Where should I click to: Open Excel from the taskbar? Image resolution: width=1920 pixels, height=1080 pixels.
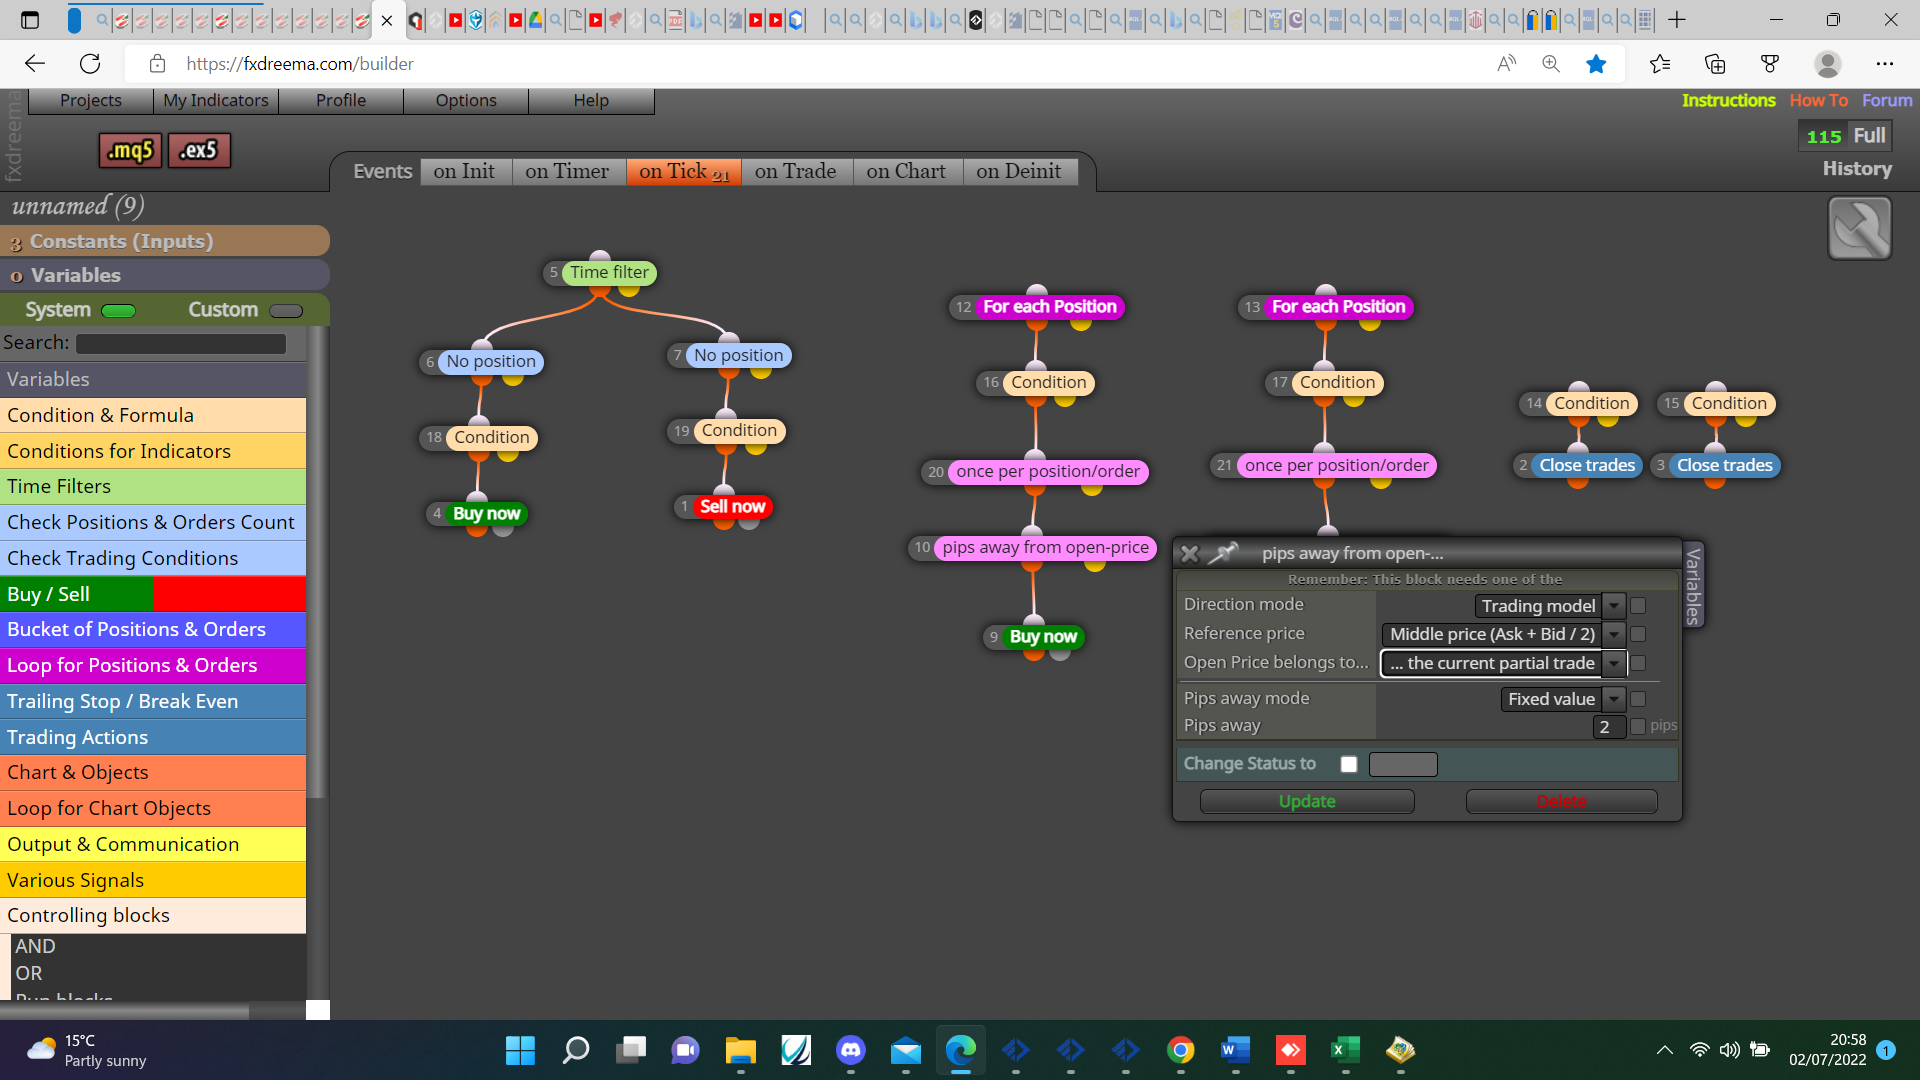pyautogui.click(x=1346, y=1050)
